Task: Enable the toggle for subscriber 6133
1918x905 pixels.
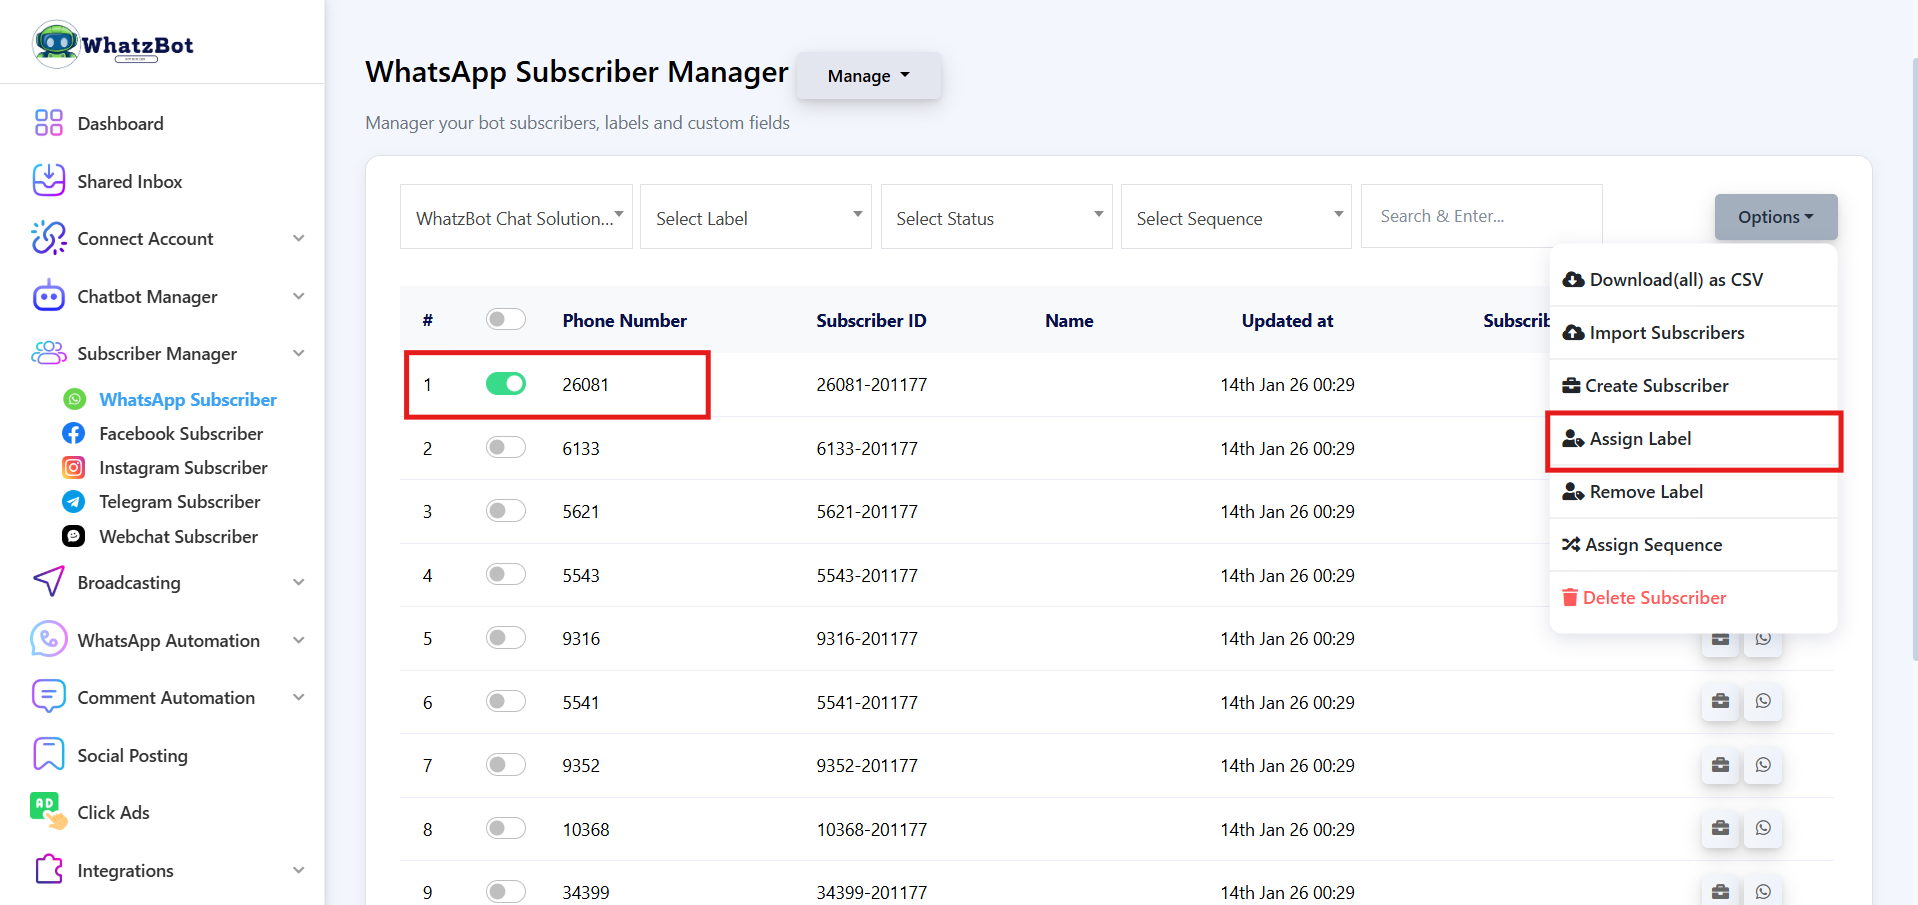Action: (505, 447)
